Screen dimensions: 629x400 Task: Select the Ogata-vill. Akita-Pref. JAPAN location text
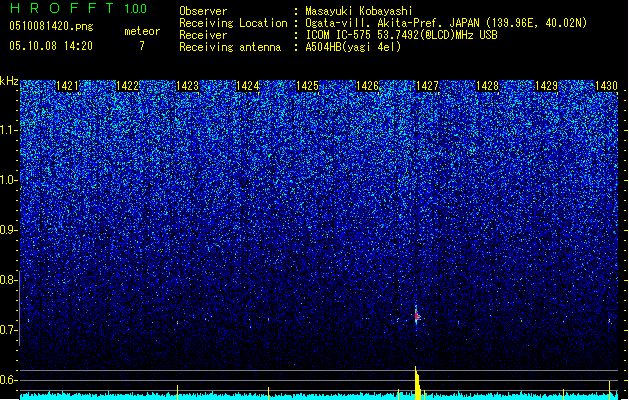coord(446,23)
